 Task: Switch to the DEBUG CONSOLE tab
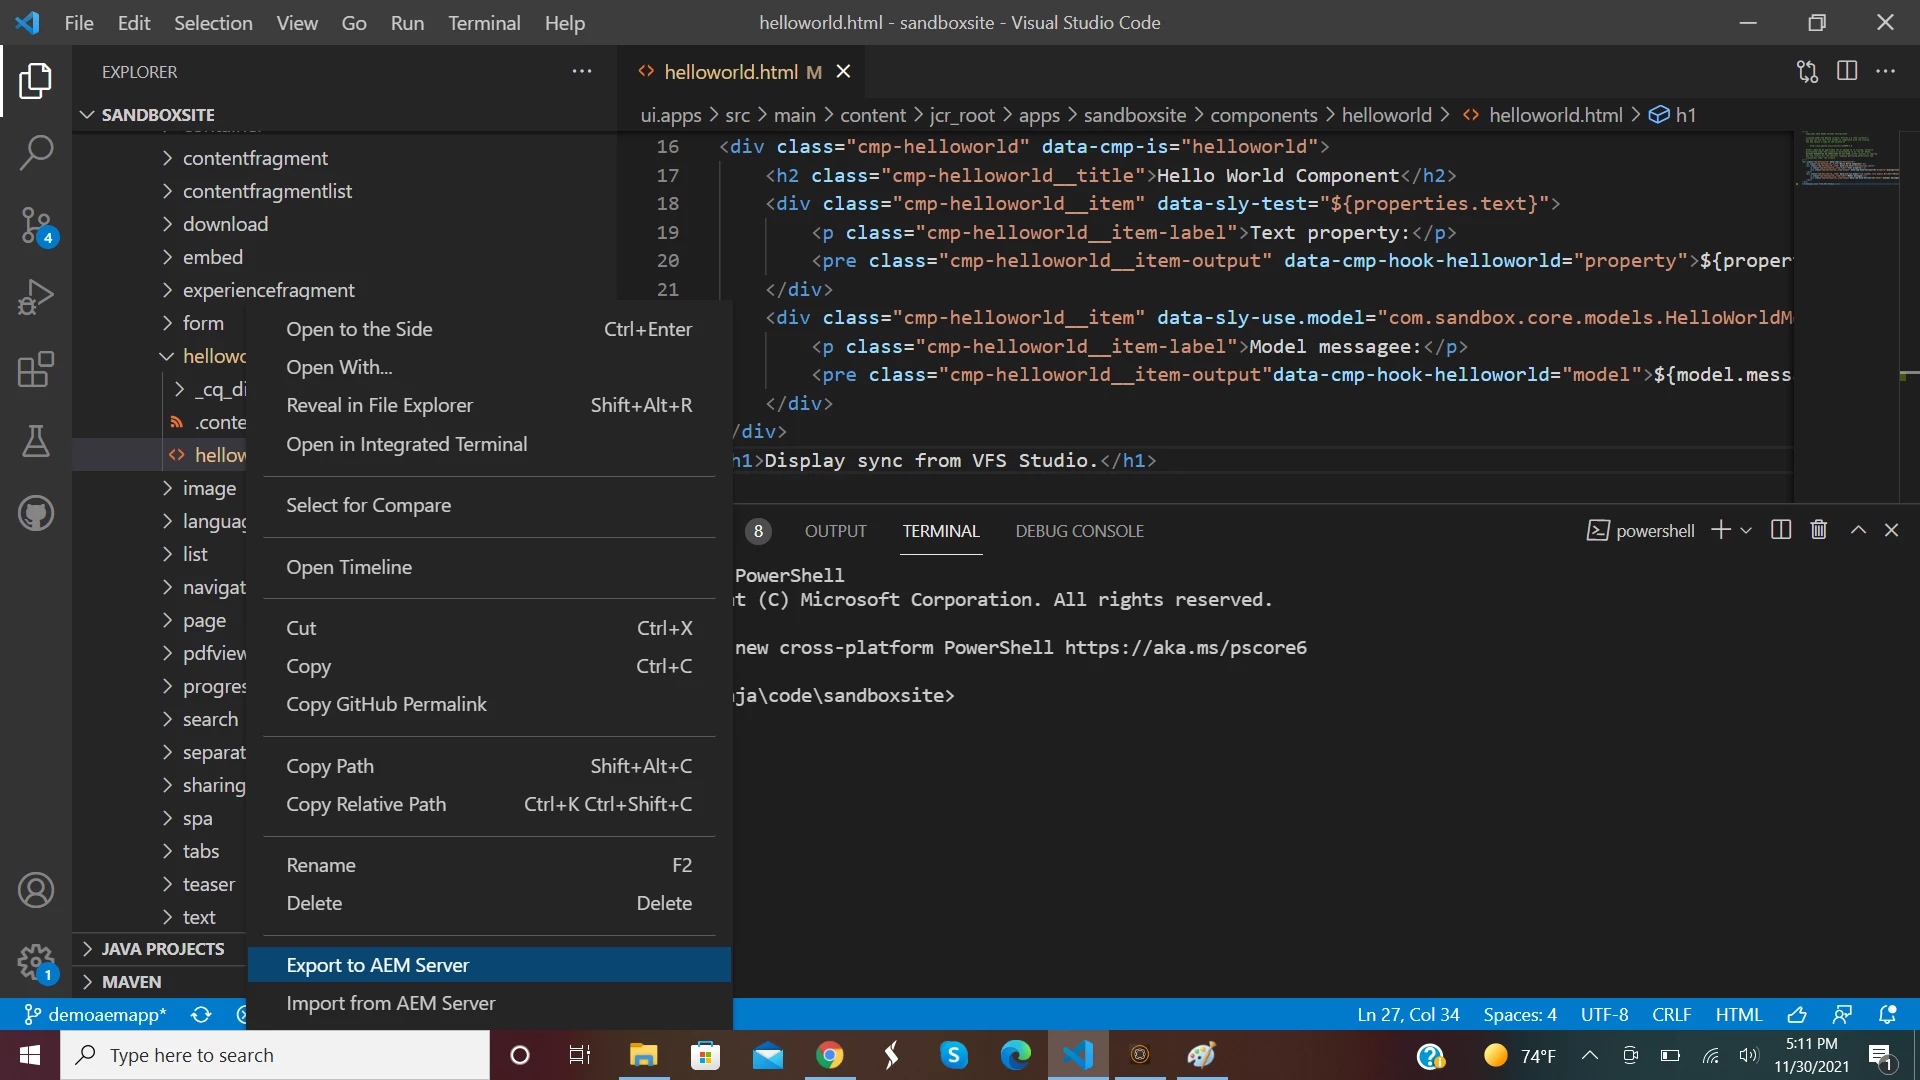(x=1079, y=531)
